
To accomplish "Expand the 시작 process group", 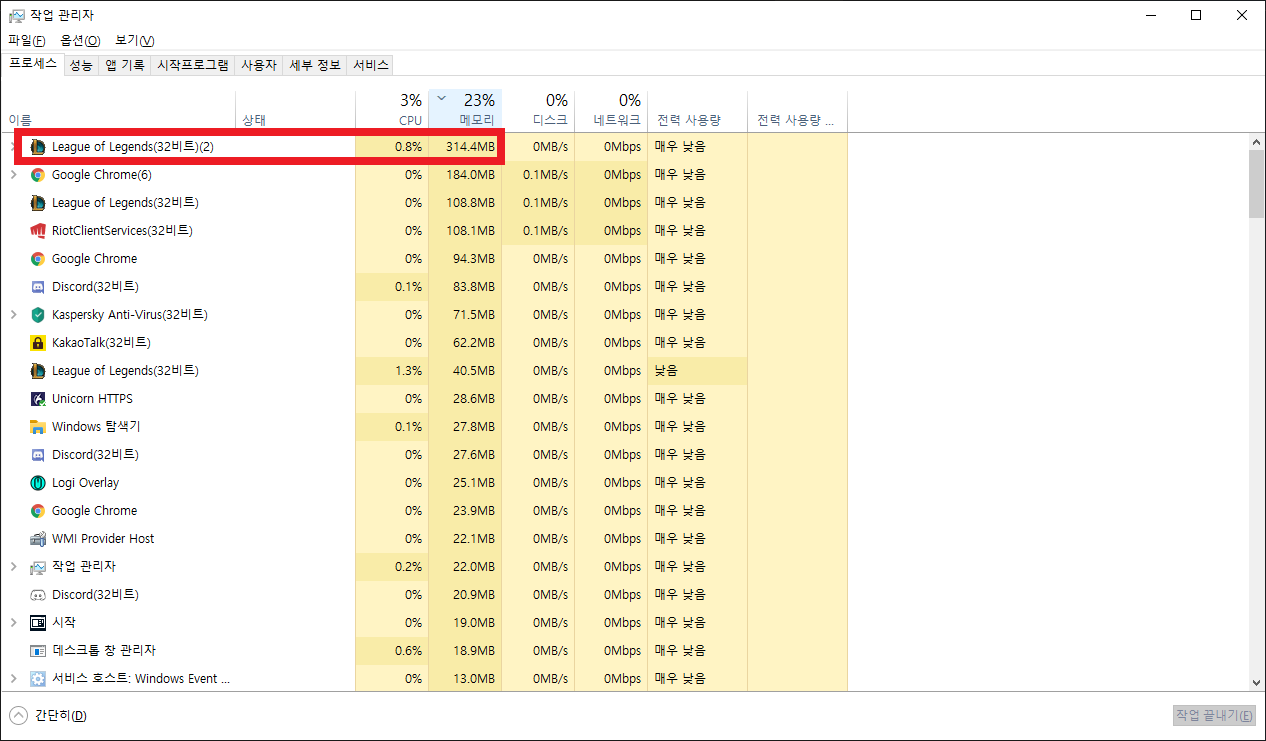I will pos(13,623).
